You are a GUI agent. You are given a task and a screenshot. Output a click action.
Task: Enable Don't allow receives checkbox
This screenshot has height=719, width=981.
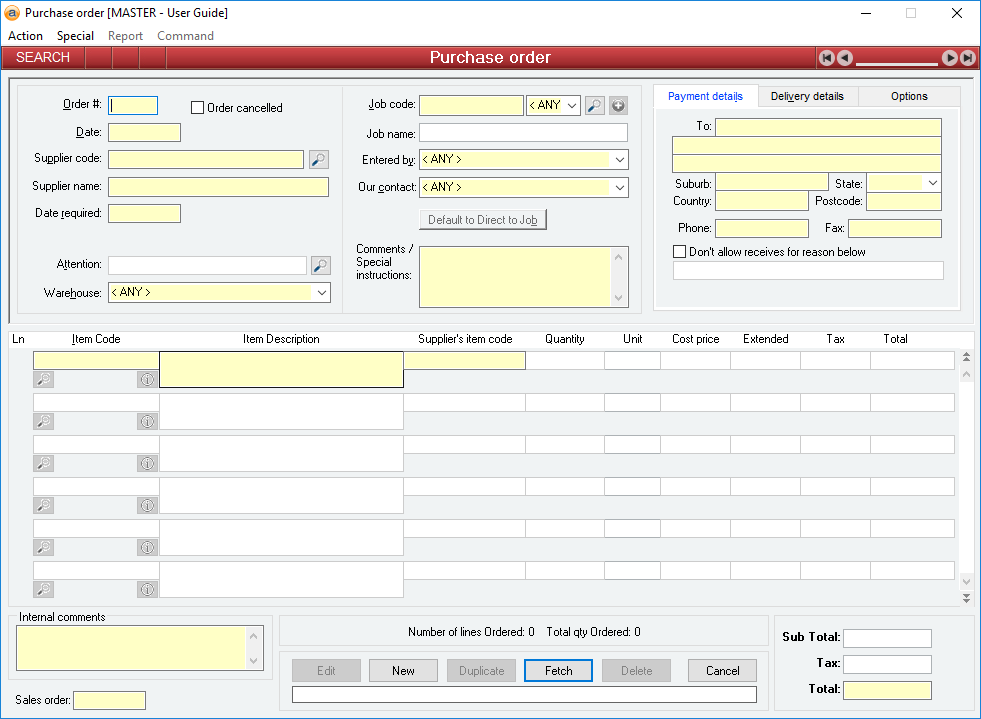click(x=680, y=252)
